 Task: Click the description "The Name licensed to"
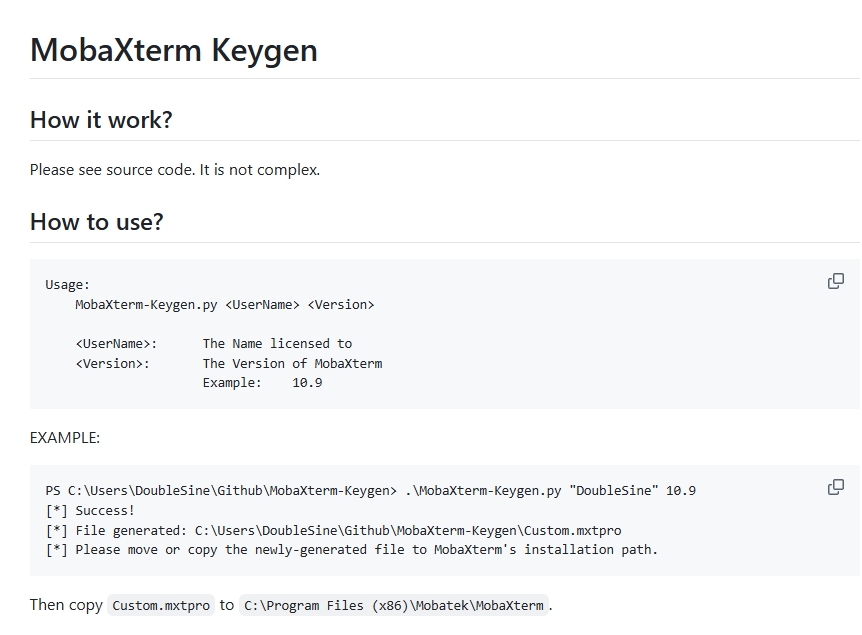[278, 344]
